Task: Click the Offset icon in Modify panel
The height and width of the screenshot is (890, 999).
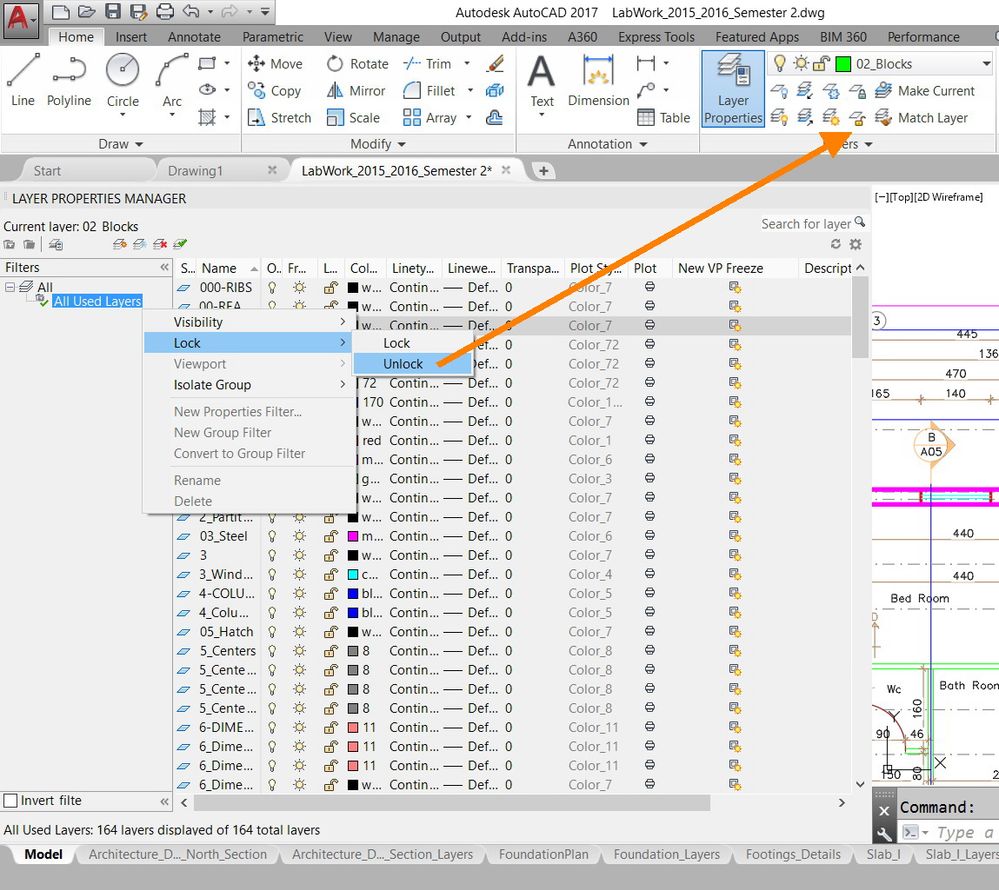Action: [x=494, y=118]
